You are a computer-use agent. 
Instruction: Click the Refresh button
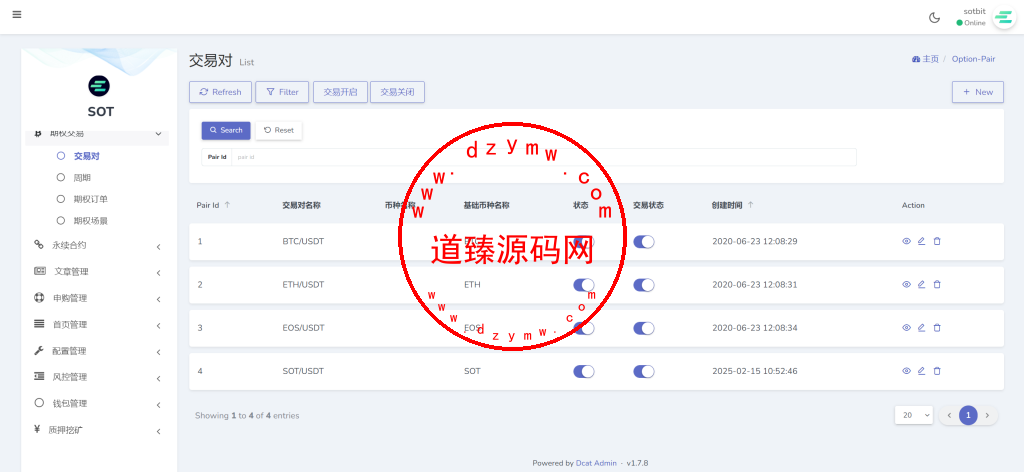(x=220, y=92)
